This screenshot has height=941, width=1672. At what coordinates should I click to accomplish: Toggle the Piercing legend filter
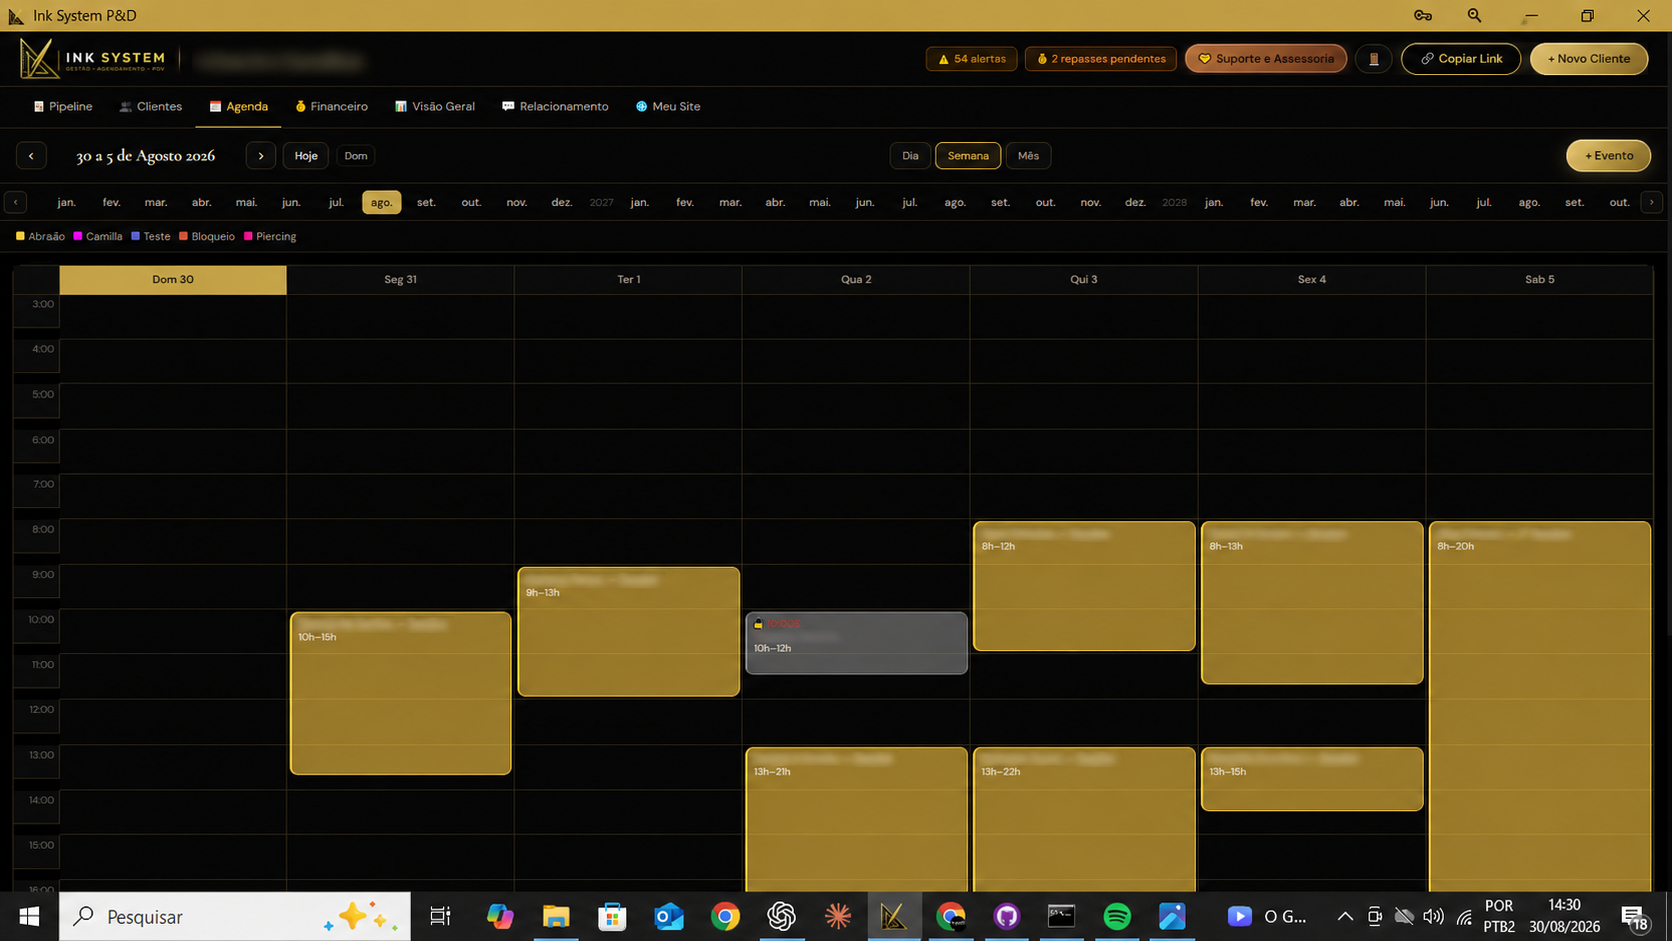270,237
